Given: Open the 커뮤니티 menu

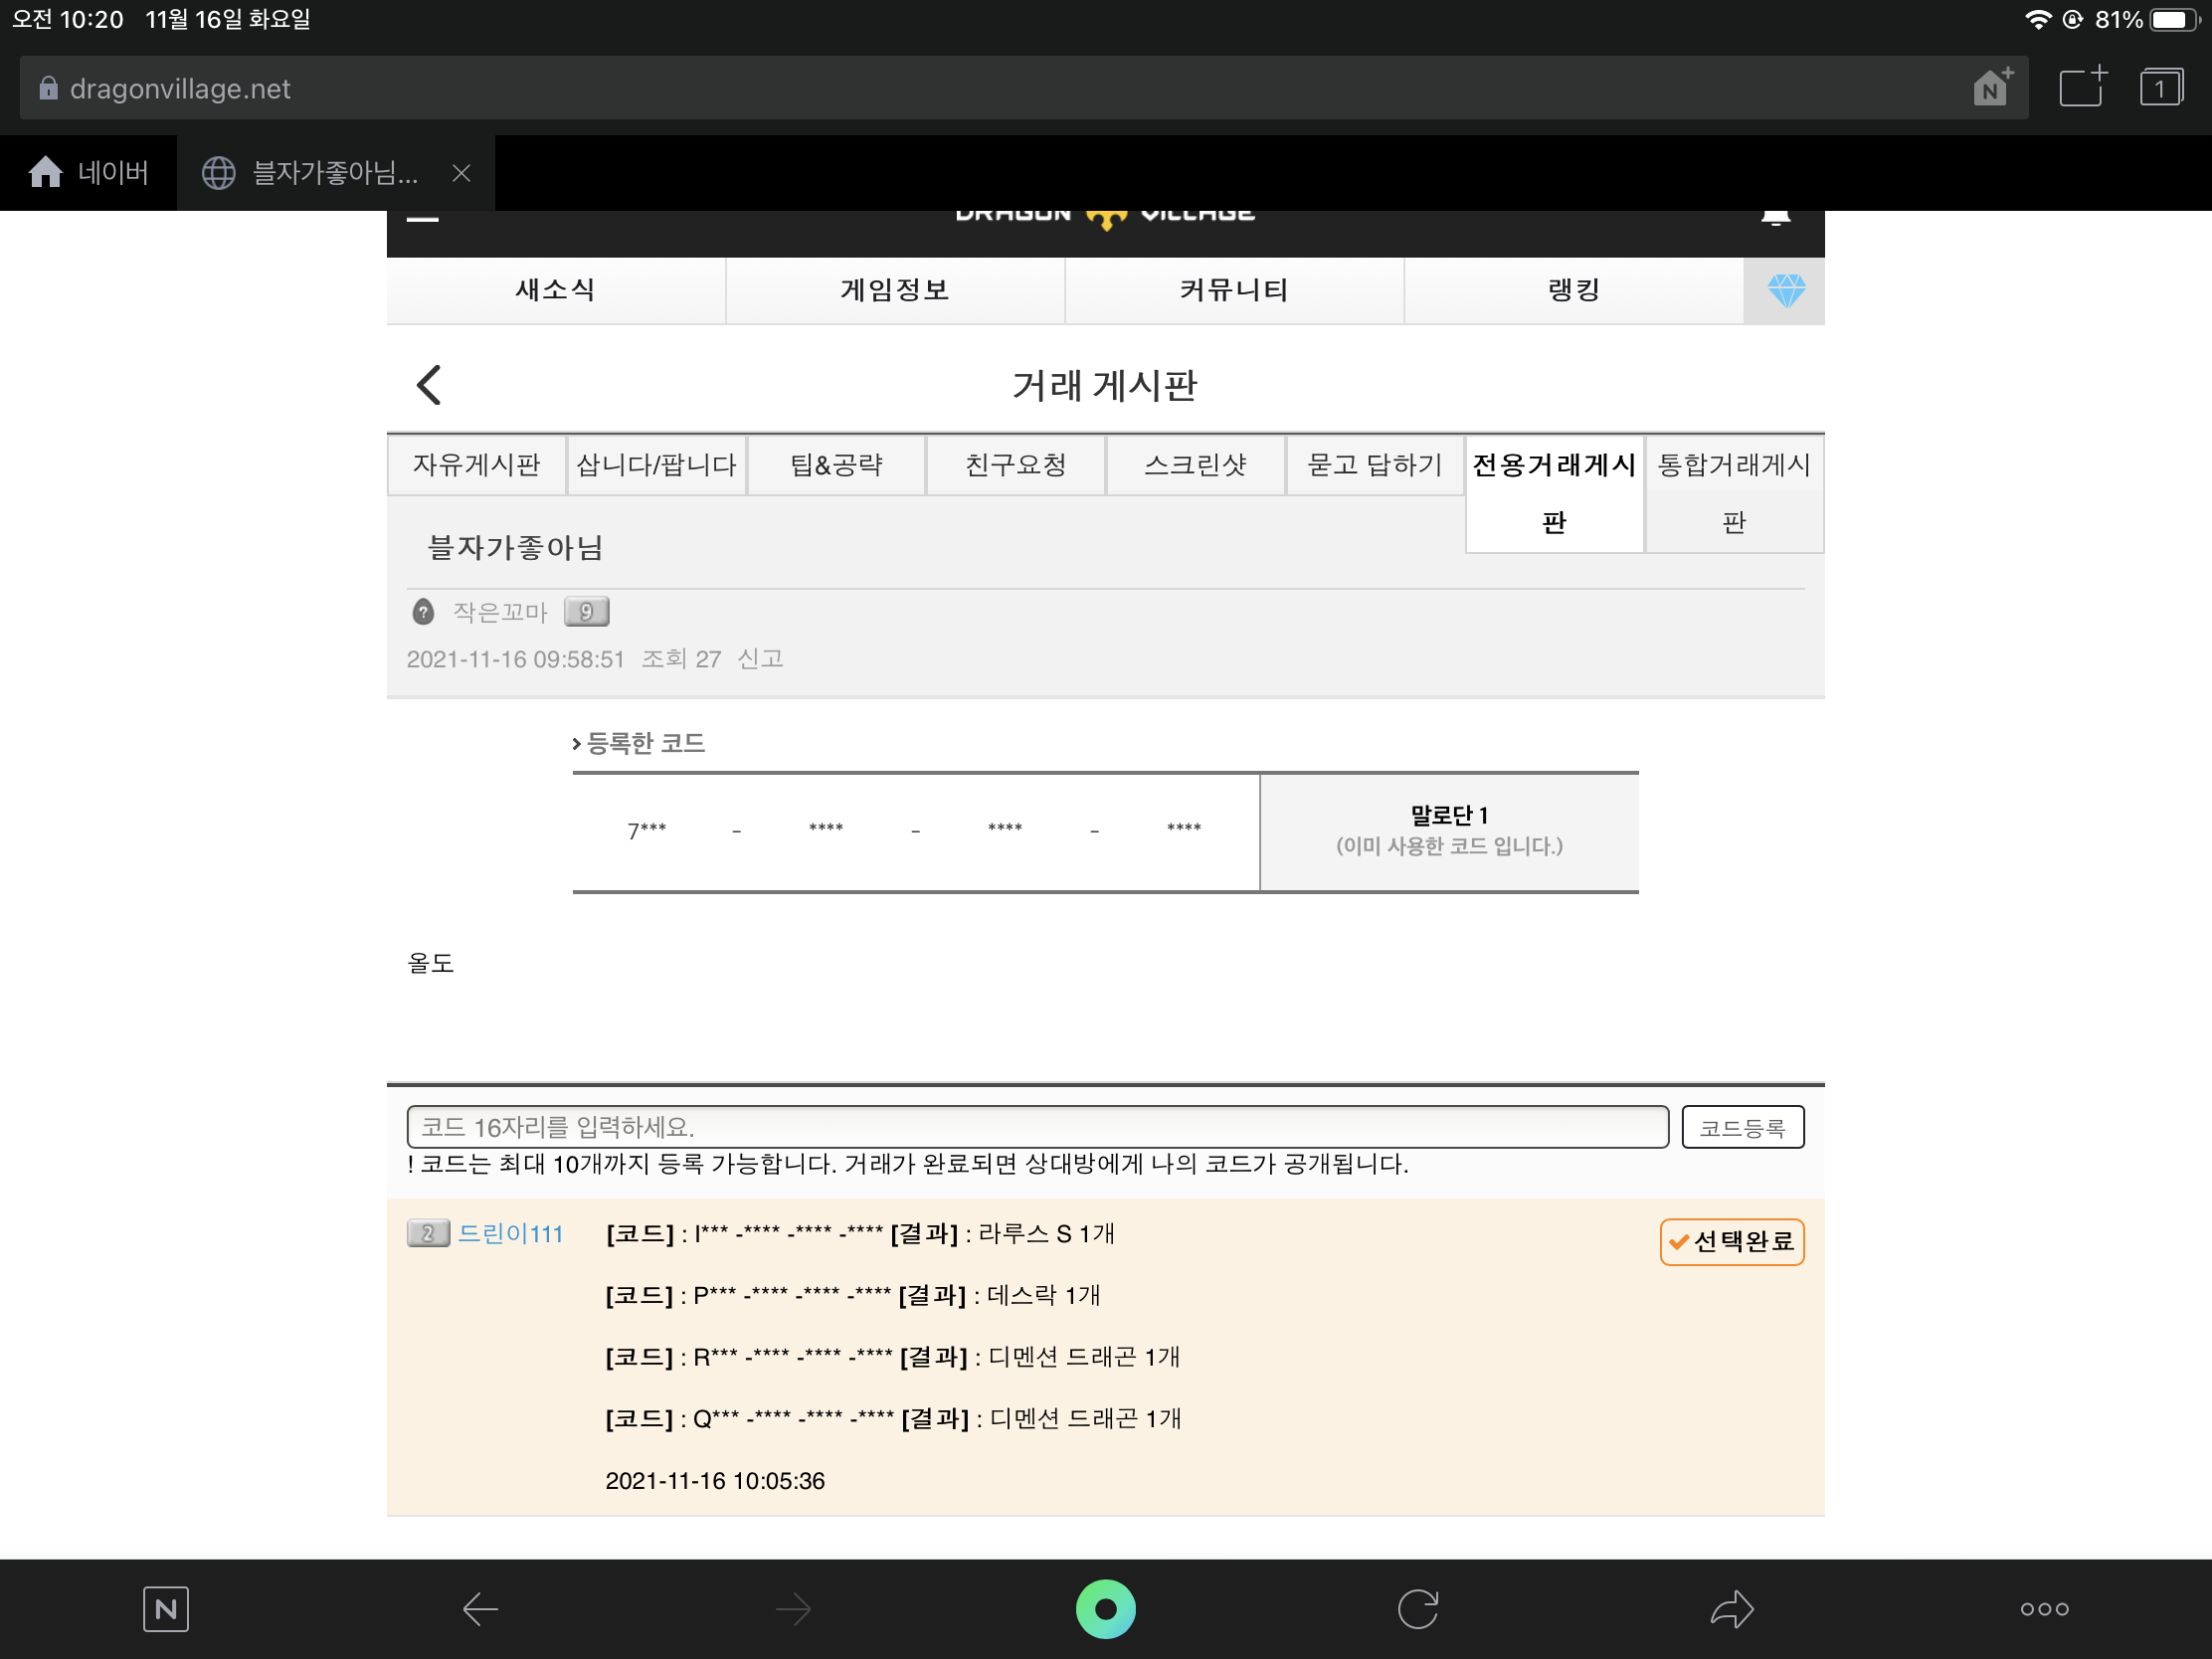Looking at the screenshot, I should coord(1233,290).
